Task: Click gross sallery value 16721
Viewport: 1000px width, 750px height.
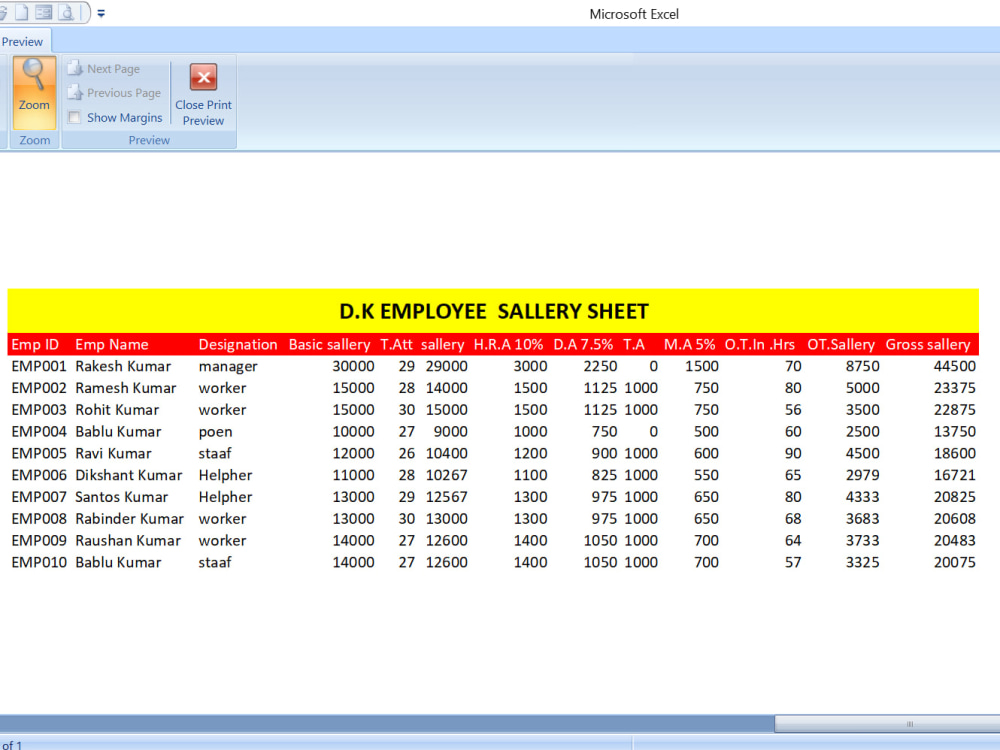Action: 955,475
